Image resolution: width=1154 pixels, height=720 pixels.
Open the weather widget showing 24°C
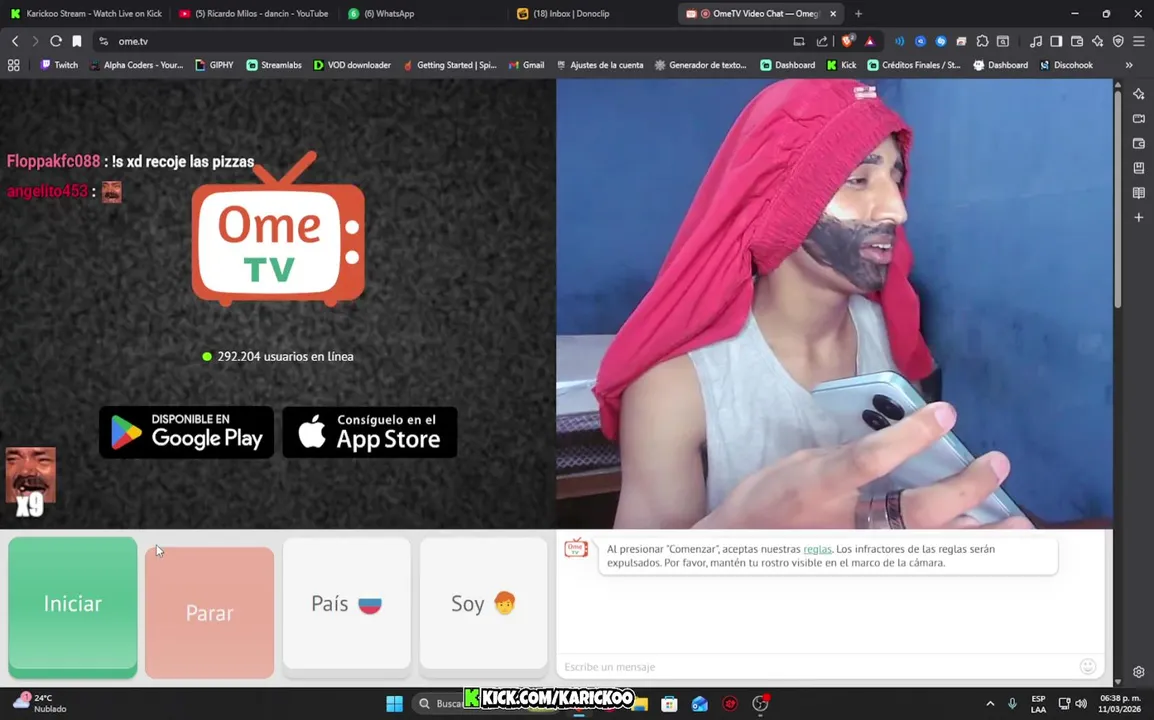40,703
